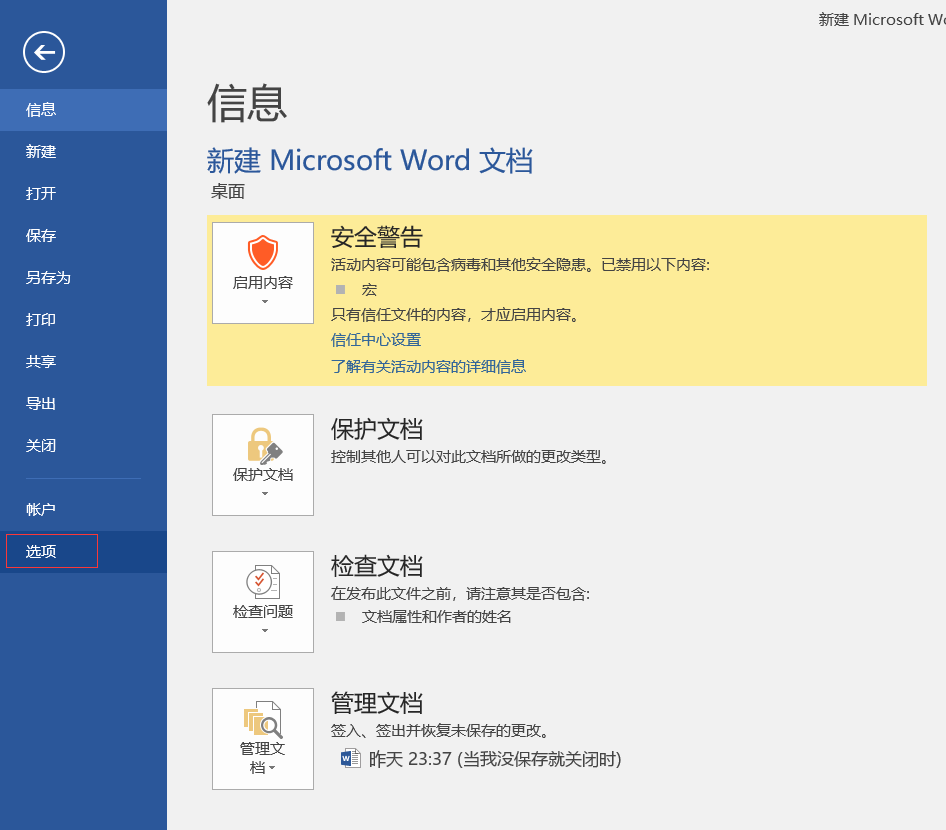946x830 pixels.
Task: Click the 只有信任文件的内容 warning text
Action: pos(457,315)
